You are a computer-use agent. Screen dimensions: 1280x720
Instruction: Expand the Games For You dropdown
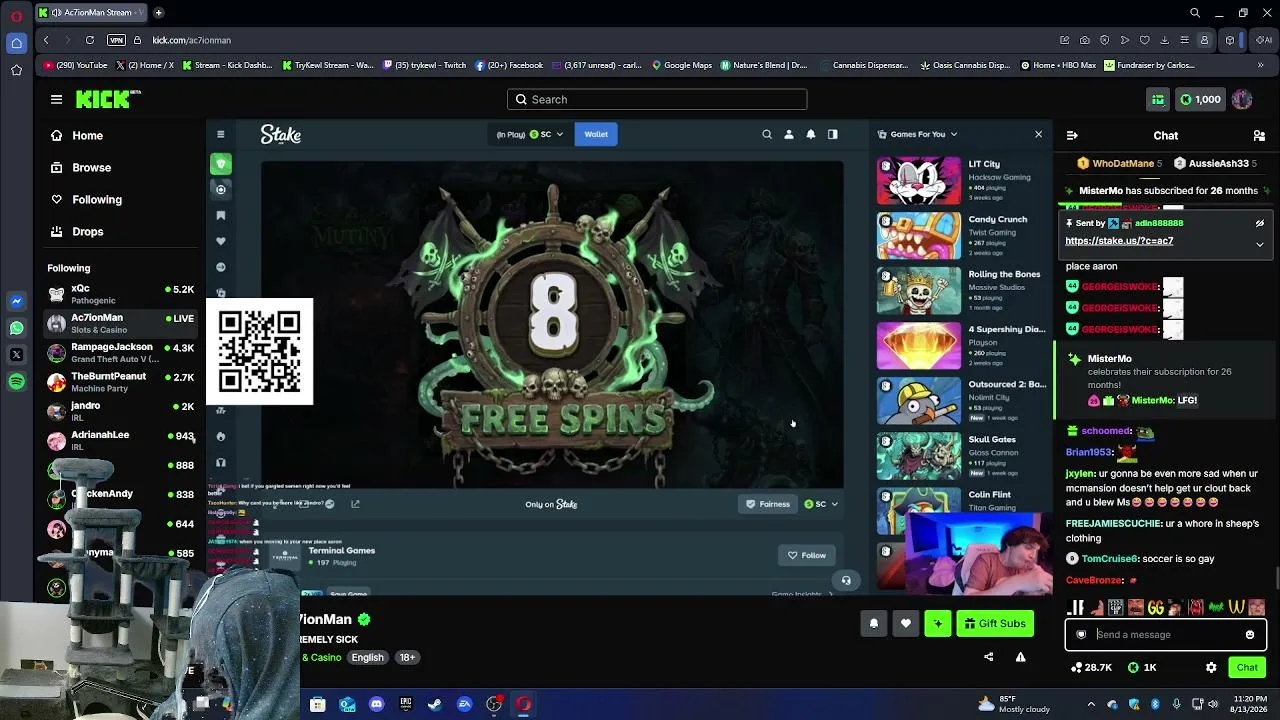coord(917,134)
